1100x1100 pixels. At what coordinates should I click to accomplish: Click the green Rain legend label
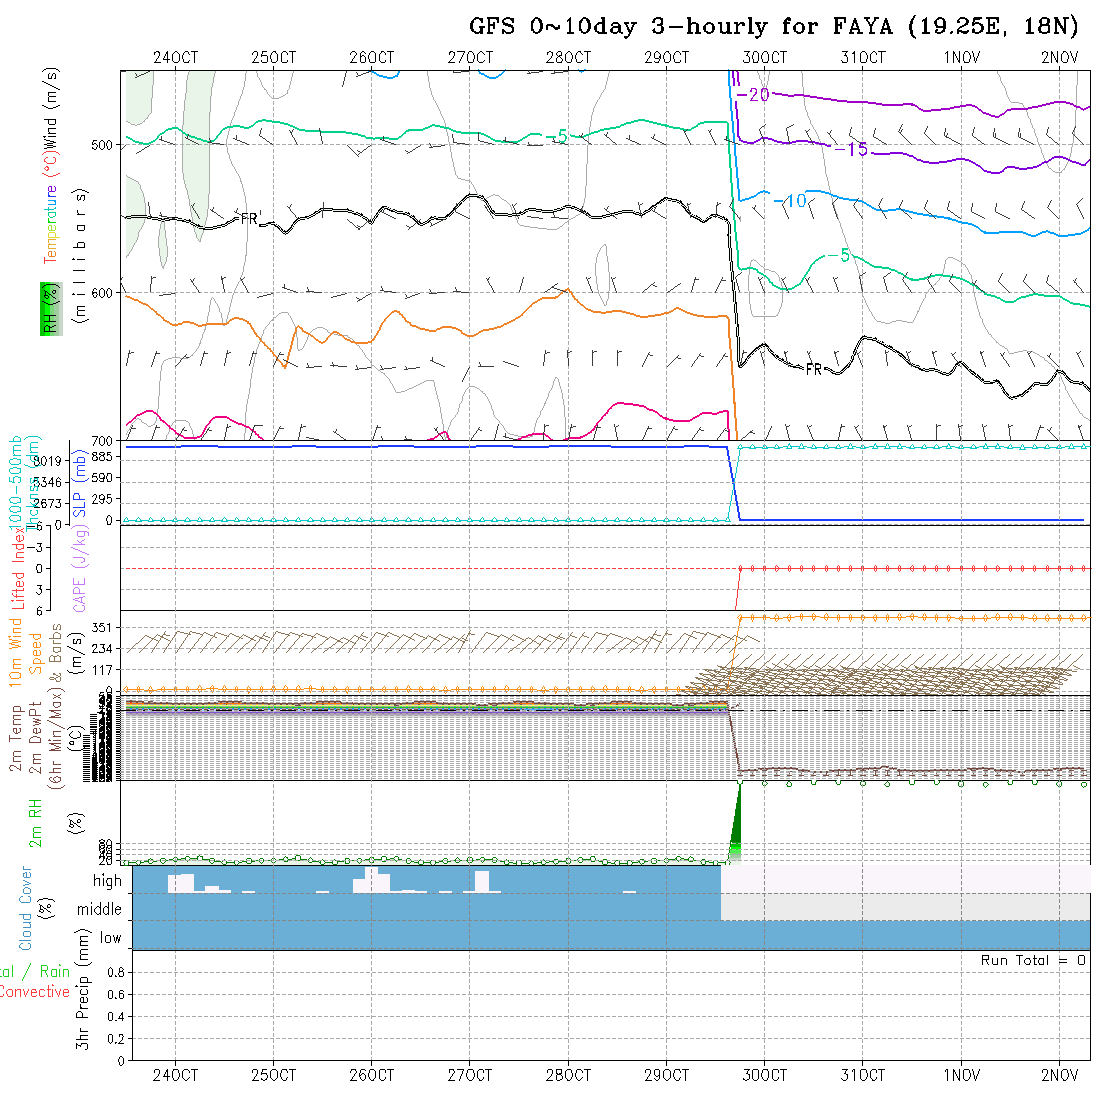tap(55, 972)
